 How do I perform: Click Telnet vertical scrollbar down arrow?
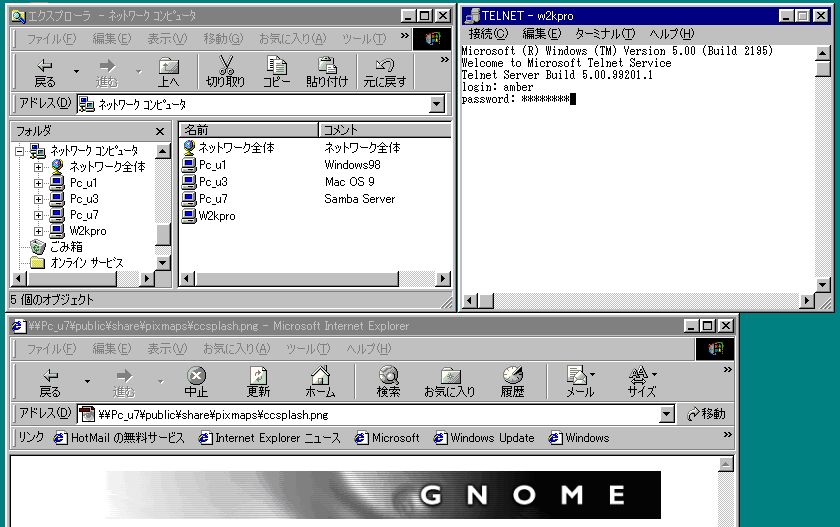823,285
